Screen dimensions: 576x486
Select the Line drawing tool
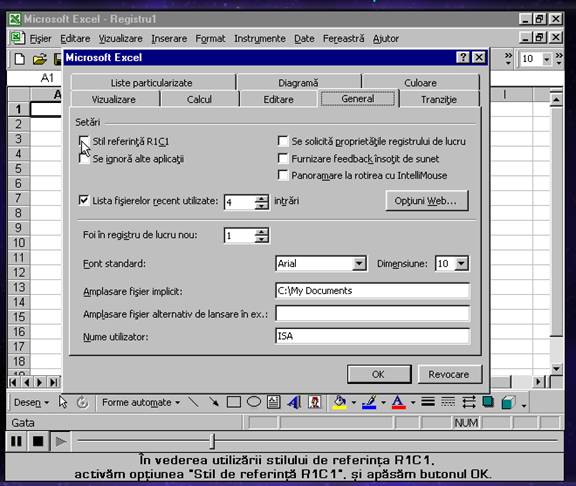click(194, 402)
